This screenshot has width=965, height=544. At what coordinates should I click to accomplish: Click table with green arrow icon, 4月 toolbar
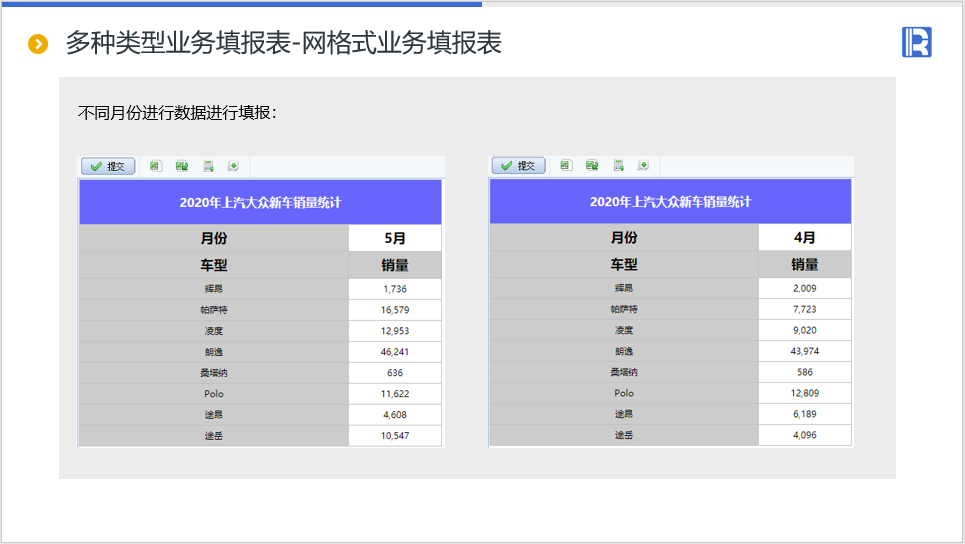click(619, 165)
